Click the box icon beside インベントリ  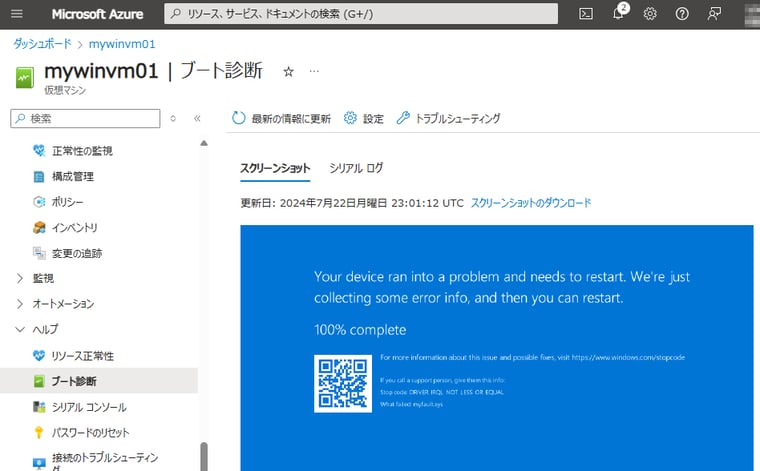coord(39,227)
